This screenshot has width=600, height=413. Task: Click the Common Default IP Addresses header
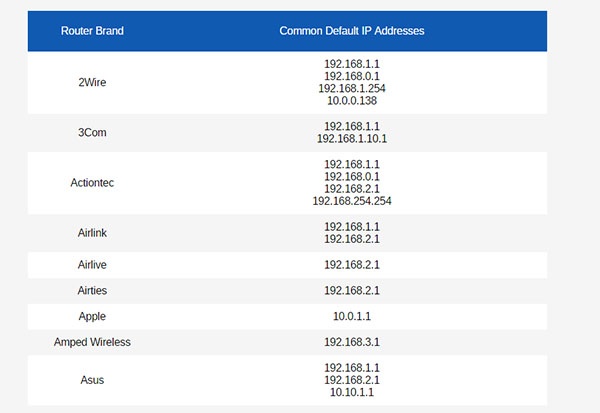pyautogui.click(x=351, y=31)
